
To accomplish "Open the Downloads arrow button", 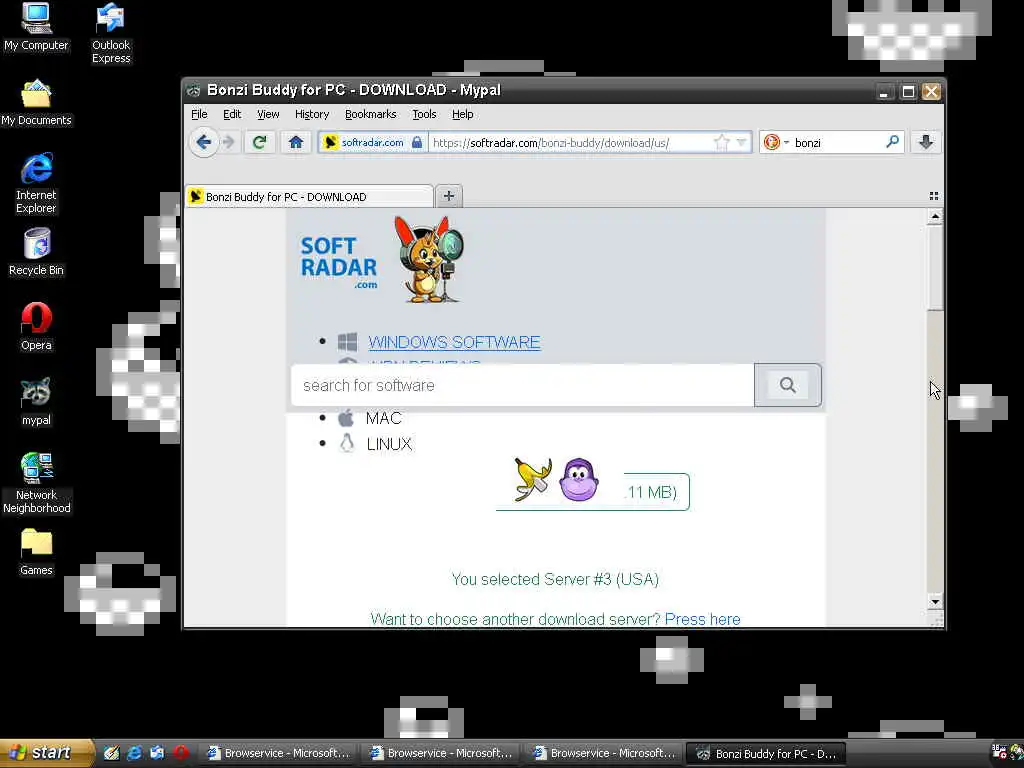I will (x=925, y=142).
